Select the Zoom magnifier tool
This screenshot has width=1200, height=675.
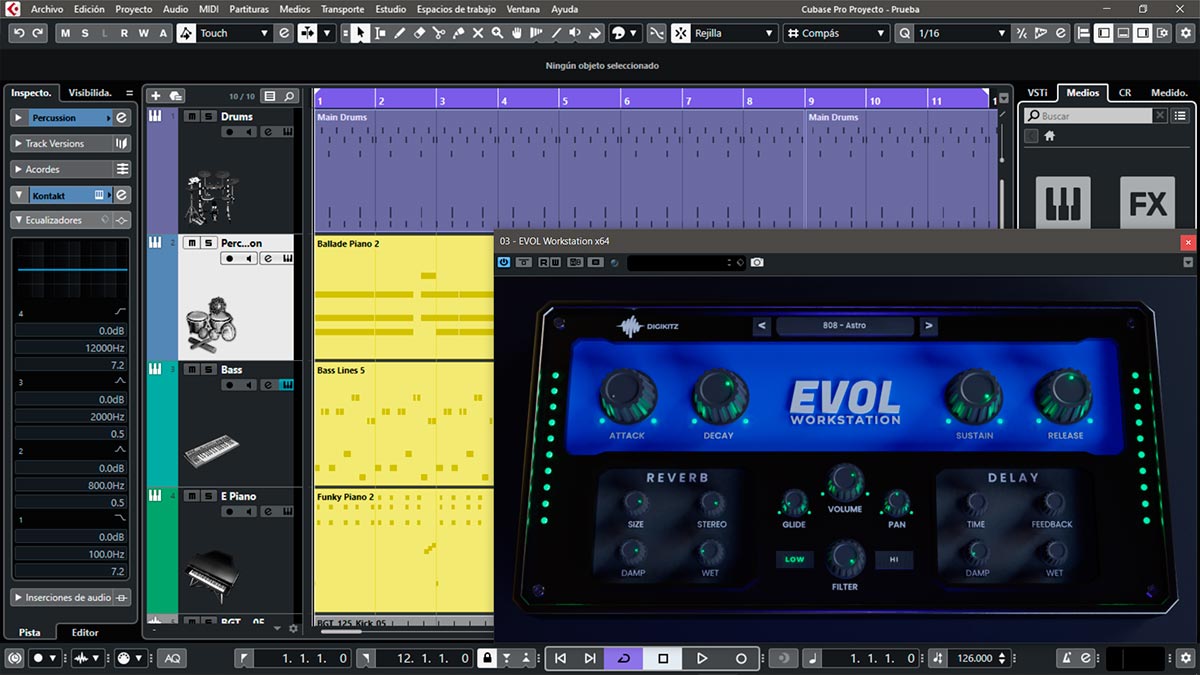tap(497, 33)
